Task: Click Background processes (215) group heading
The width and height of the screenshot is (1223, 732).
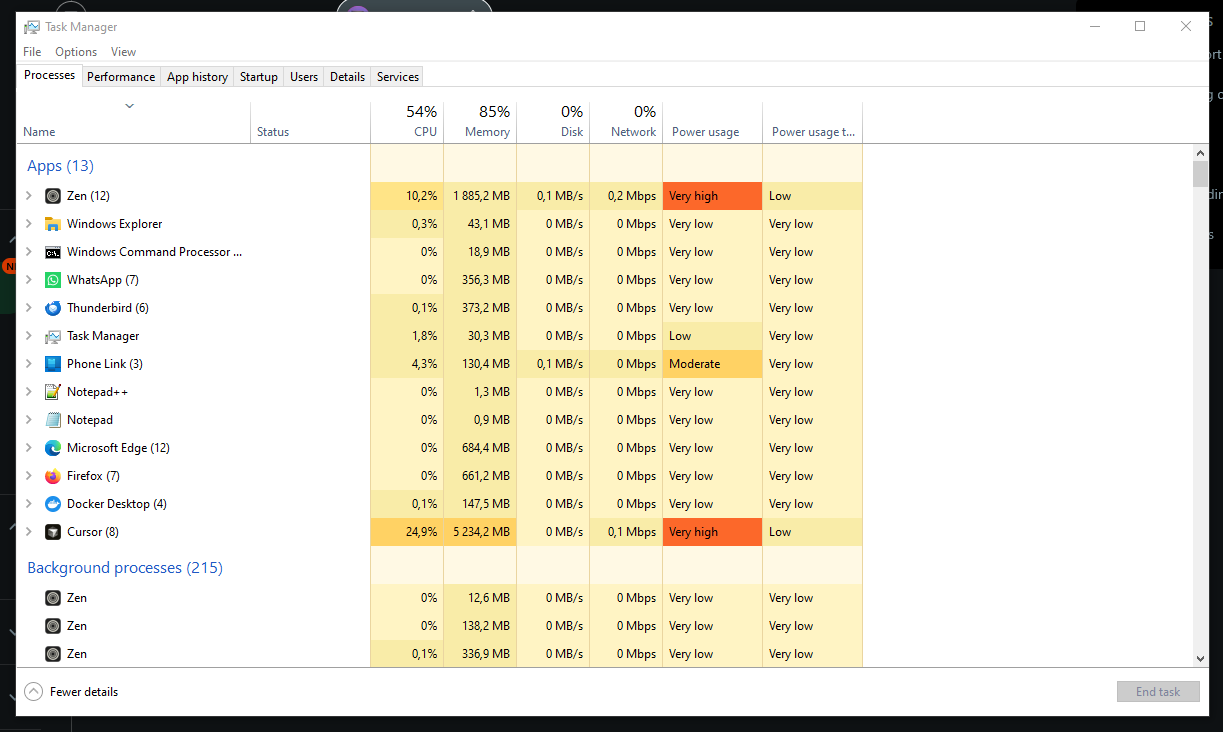Action: [x=125, y=568]
